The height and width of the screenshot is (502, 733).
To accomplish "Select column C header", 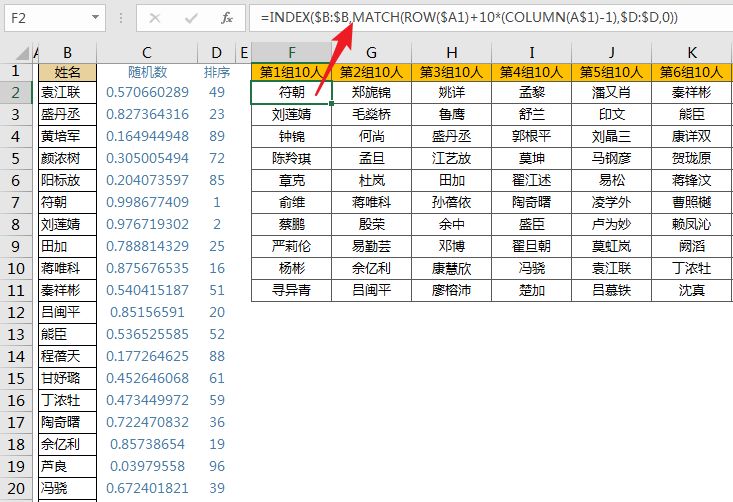I will [x=147, y=52].
